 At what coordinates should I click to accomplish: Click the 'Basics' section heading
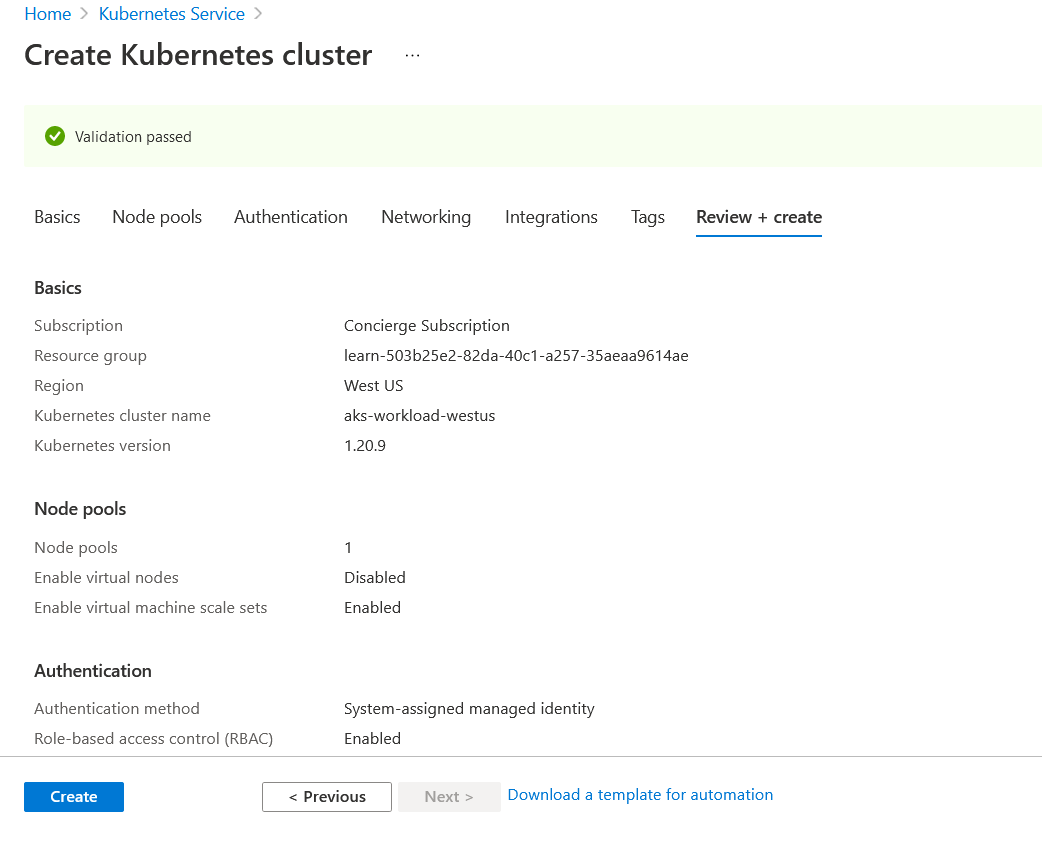(x=58, y=288)
